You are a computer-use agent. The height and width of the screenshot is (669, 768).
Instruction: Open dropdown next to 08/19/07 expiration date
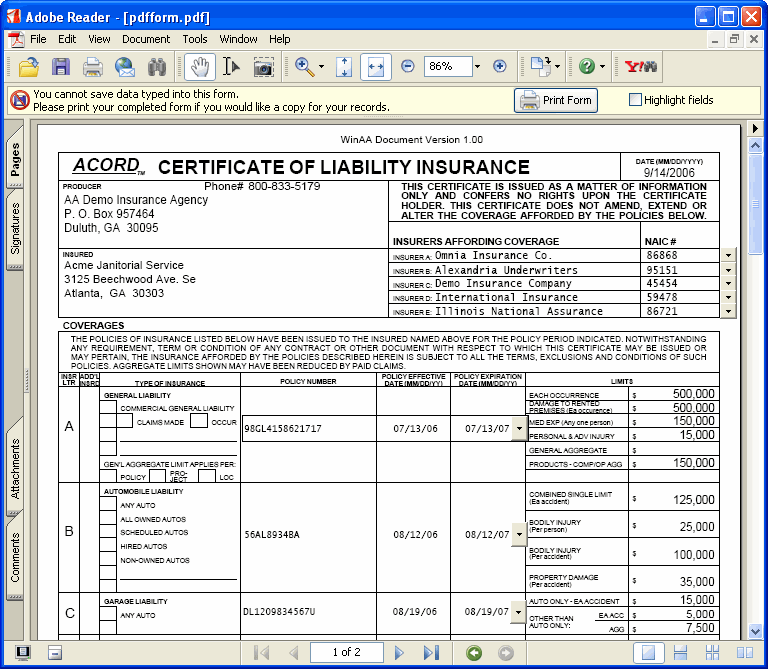coord(518,612)
